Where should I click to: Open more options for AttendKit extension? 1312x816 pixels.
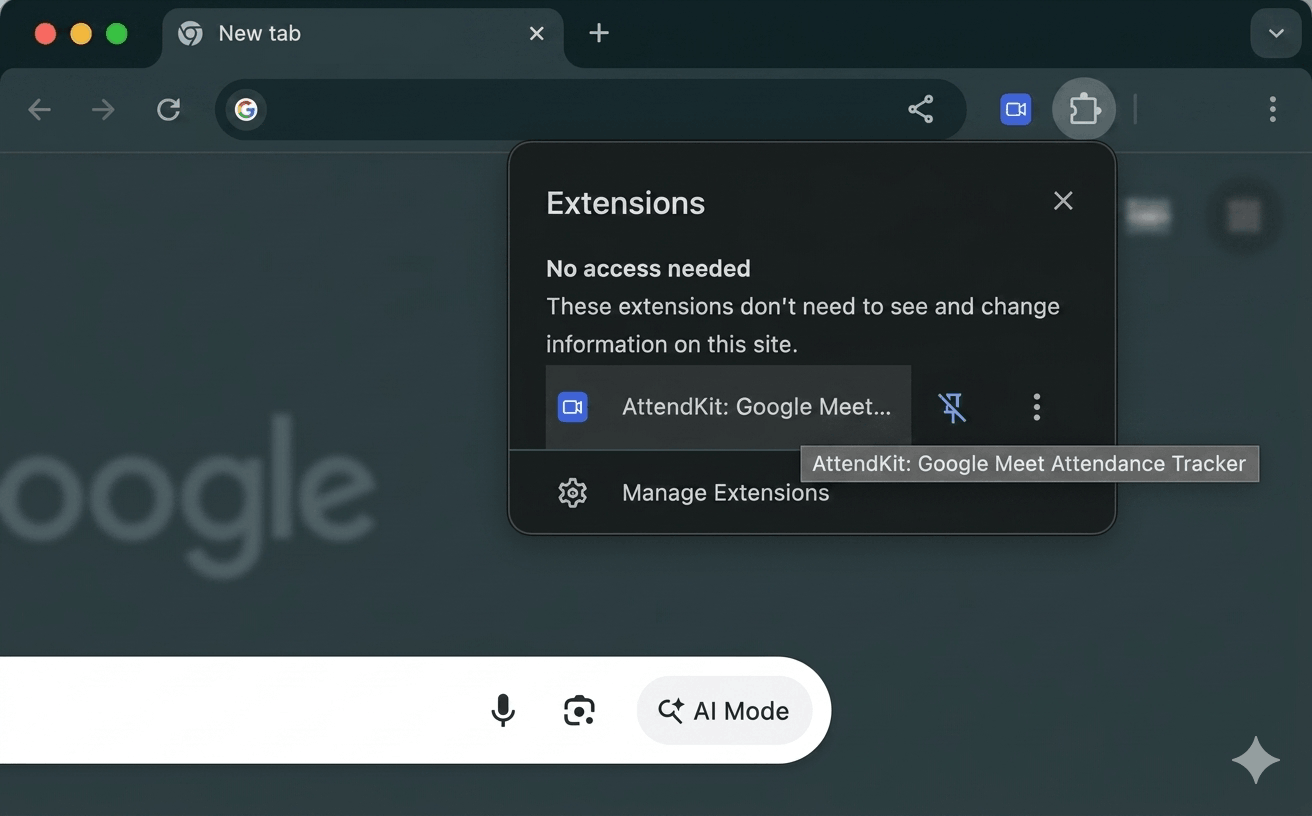pos(1036,407)
